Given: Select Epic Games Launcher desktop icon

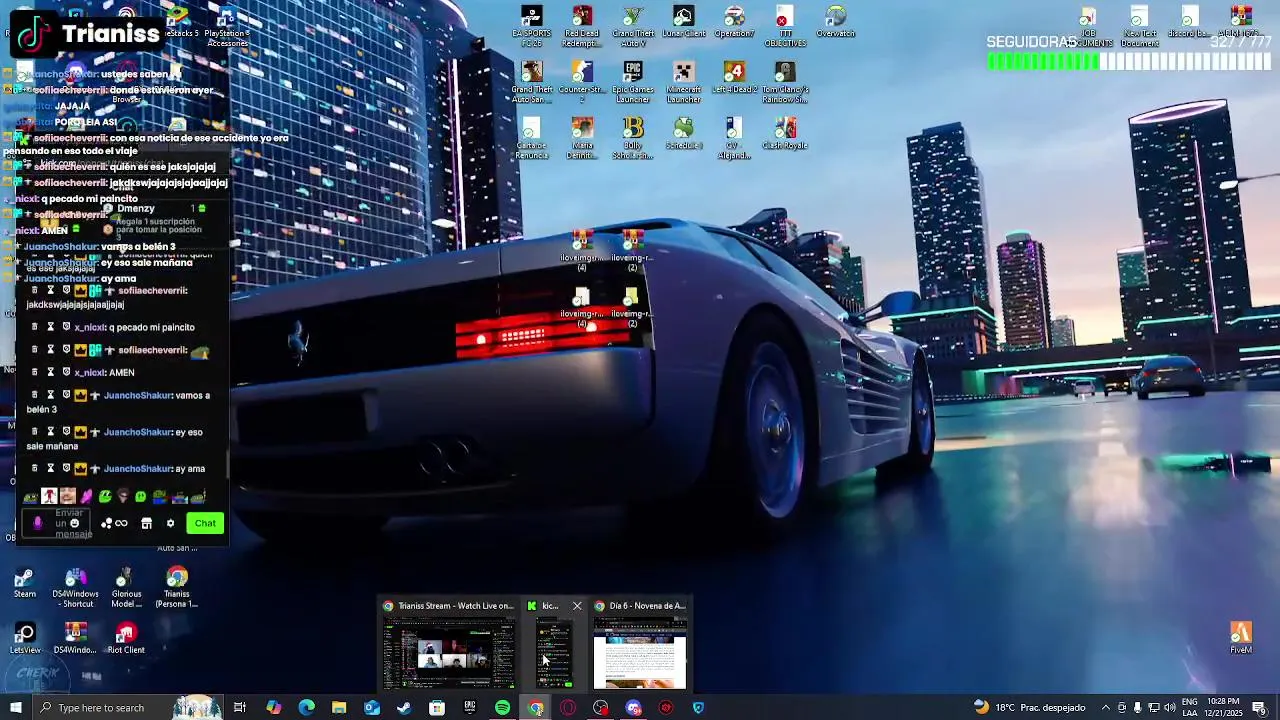Looking at the screenshot, I should (632, 82).
